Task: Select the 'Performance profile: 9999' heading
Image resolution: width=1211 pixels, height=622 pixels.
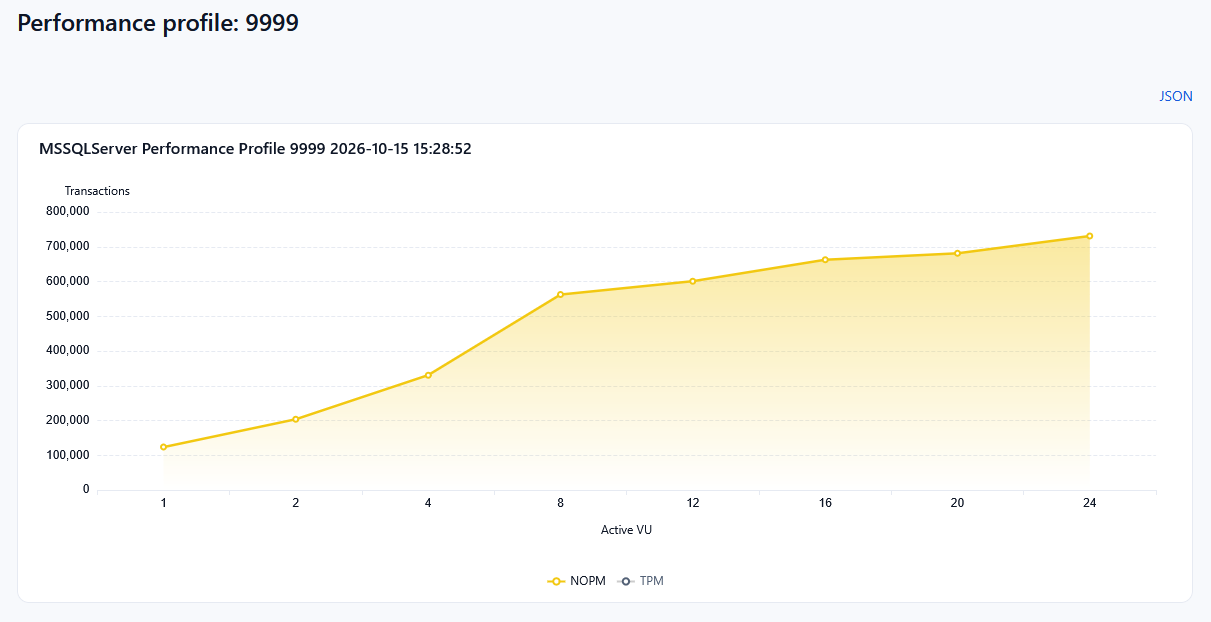Action: pos(158,23)
